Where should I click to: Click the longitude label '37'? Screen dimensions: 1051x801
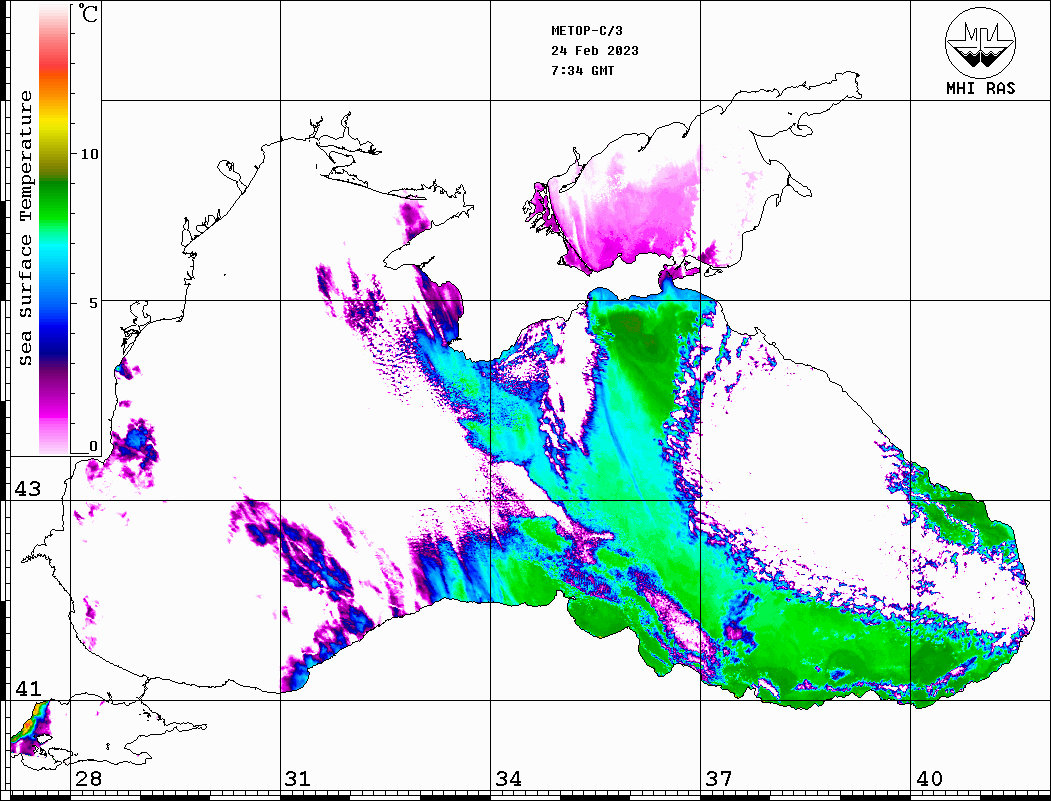[719, 778]
